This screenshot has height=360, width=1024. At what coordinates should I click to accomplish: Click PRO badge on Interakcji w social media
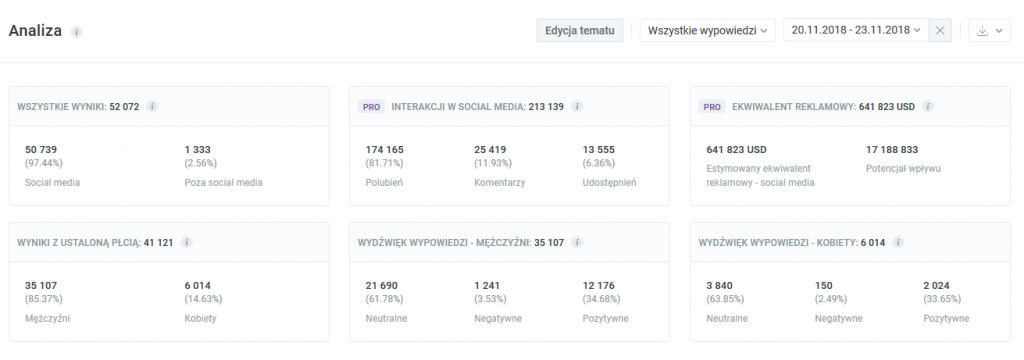372,106
